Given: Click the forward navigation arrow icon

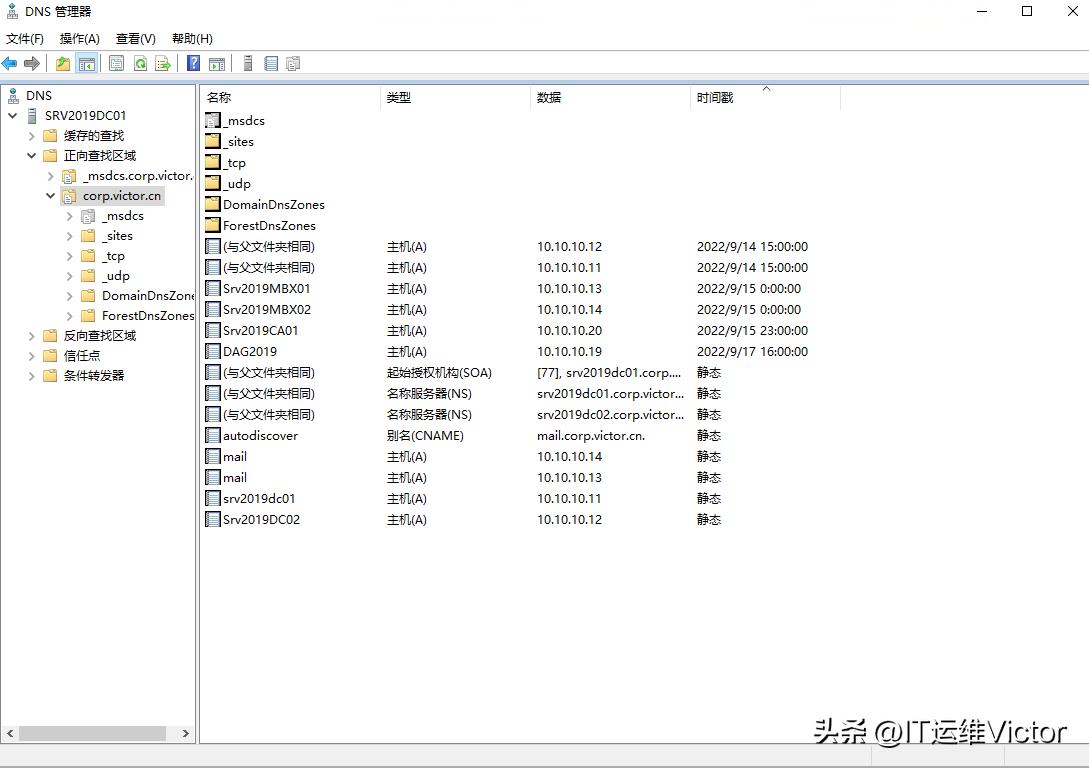Looking at the screenshot, I should tap(32, 63).
